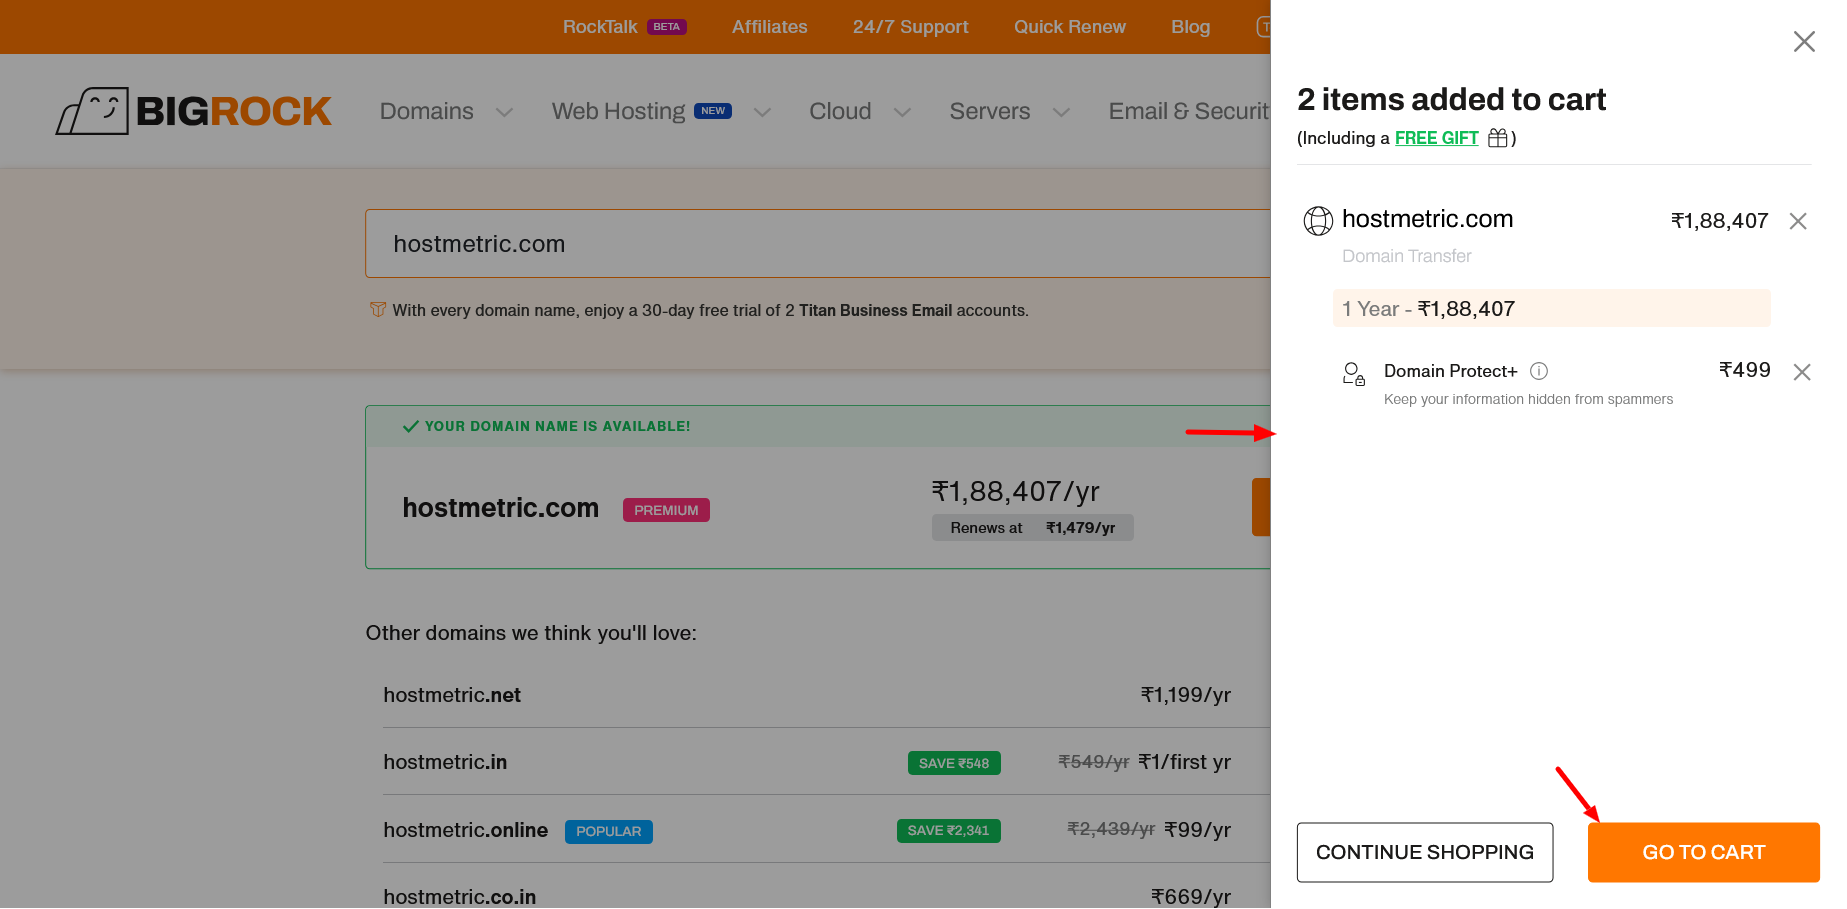
Task: Click the POPULAR badge
Action: point(608,832)
